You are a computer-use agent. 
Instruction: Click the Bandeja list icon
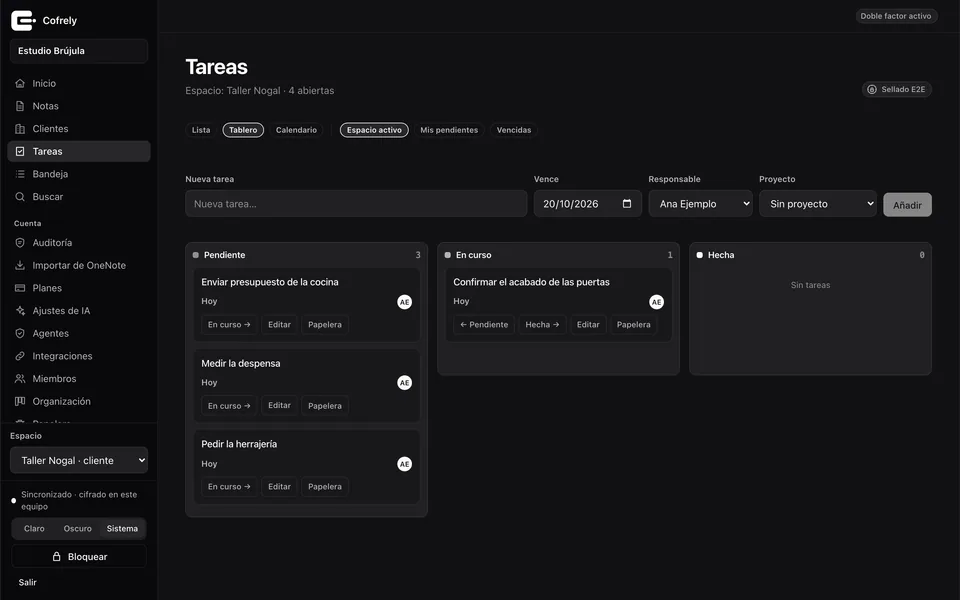pyautogui.click(x=20, y=174)
